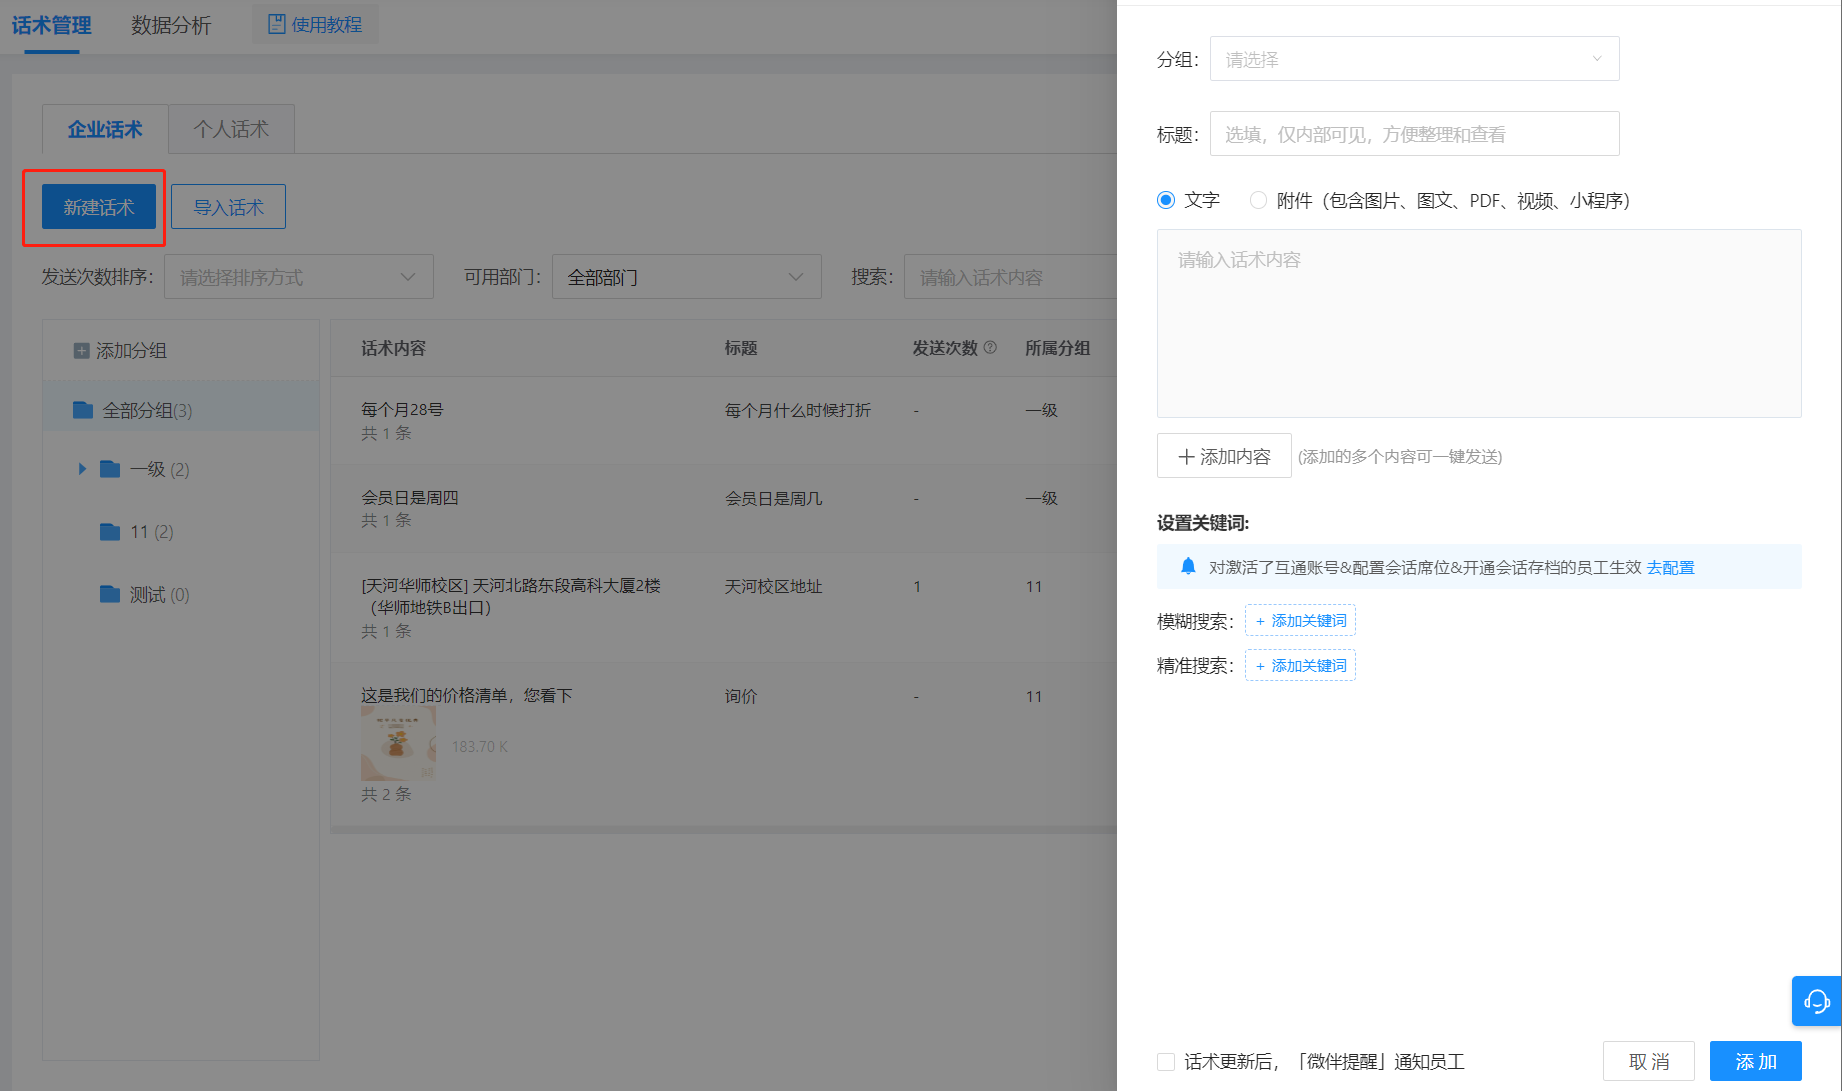This screenshot has height=1091, width=1842.
Task: Click the 全部分组 folder icon
Action: [x=83, y=410]
